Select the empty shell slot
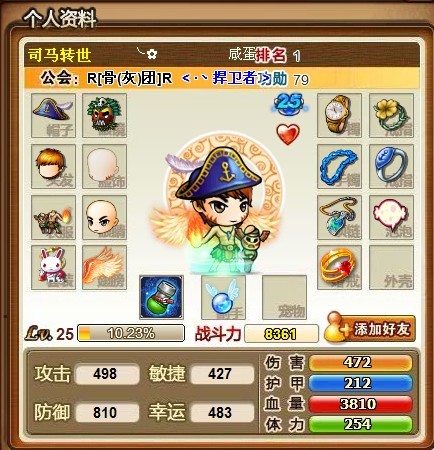The height and width of the screenshot is (450, 434). [391, 267]
